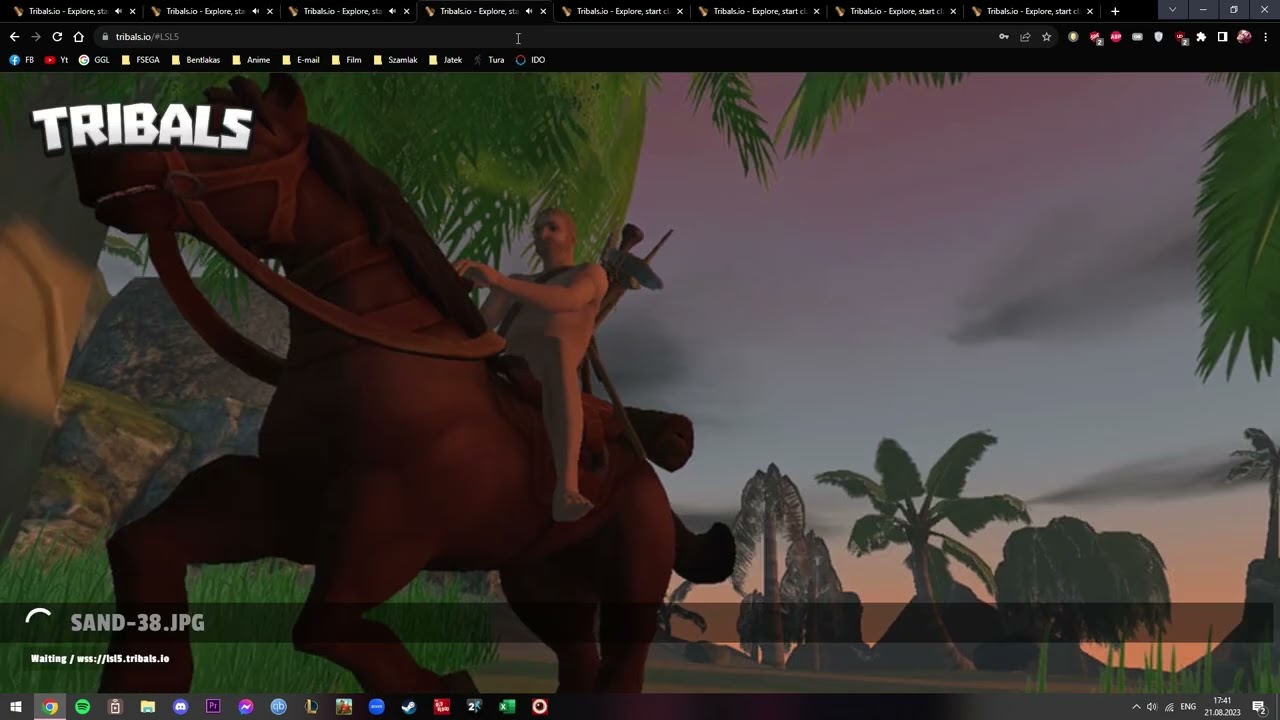The image size is (1280, 720).
Task: Open the Bentlakas bookmark folder
Action: (x=195, y=60)
